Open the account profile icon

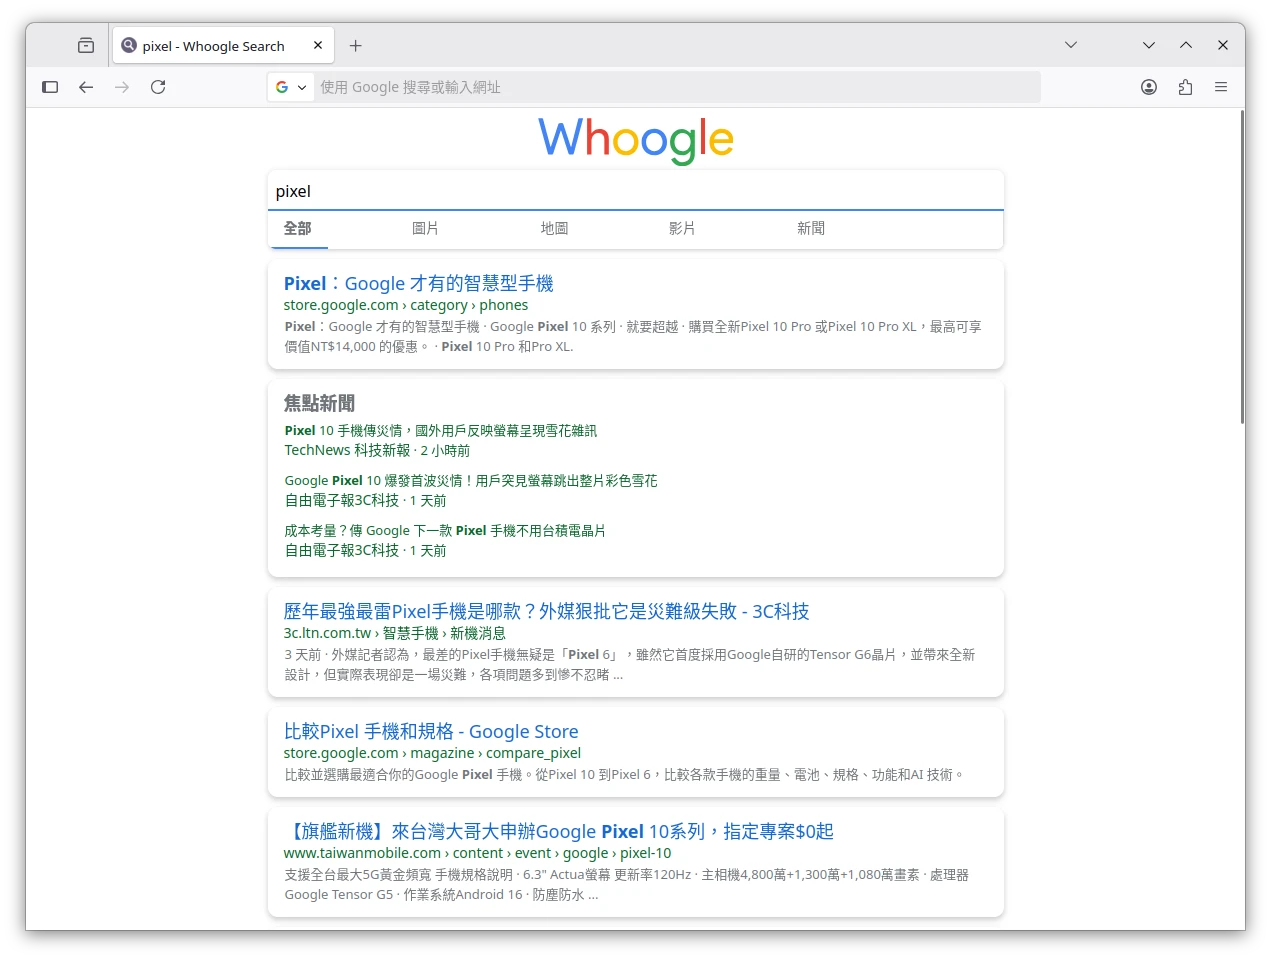point(1149,87)
